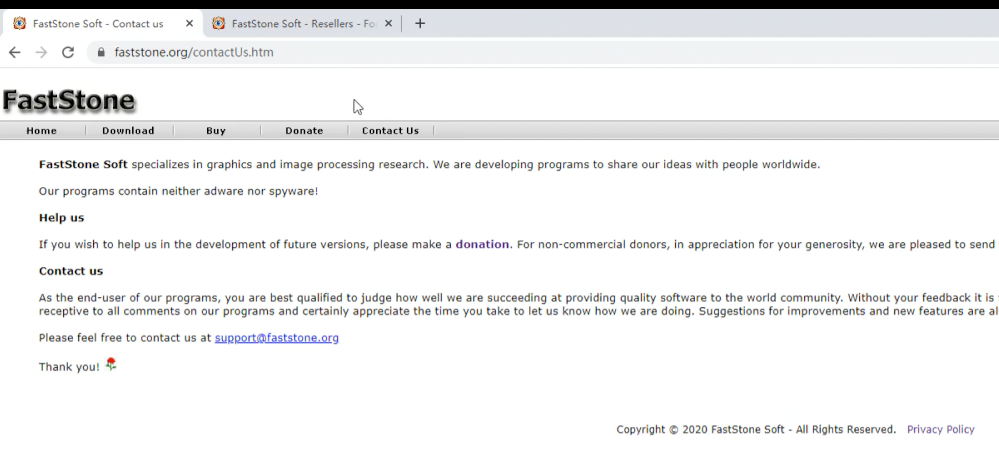The image size is (999, 455).
Task: Click the FastStone favicon on Contact tab
Action: [19, 23]
